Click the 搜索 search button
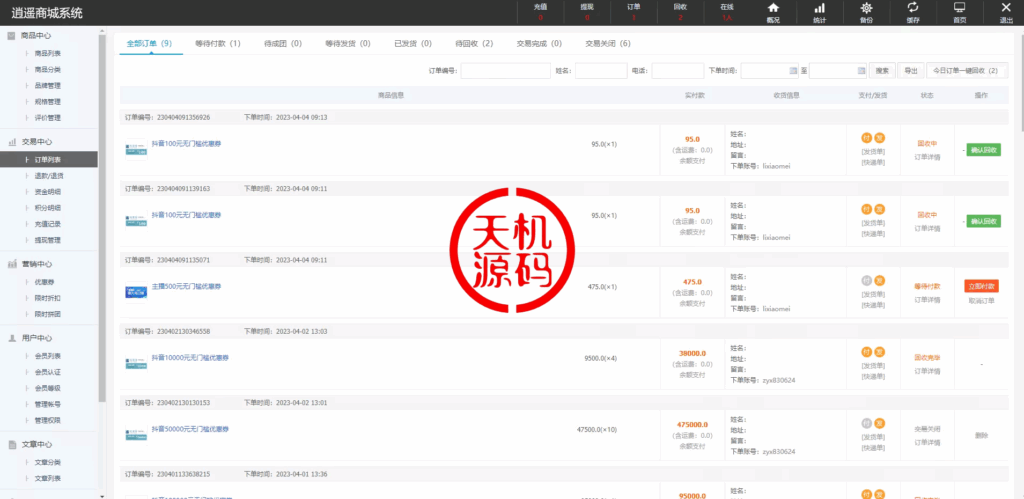 point(882,71)
